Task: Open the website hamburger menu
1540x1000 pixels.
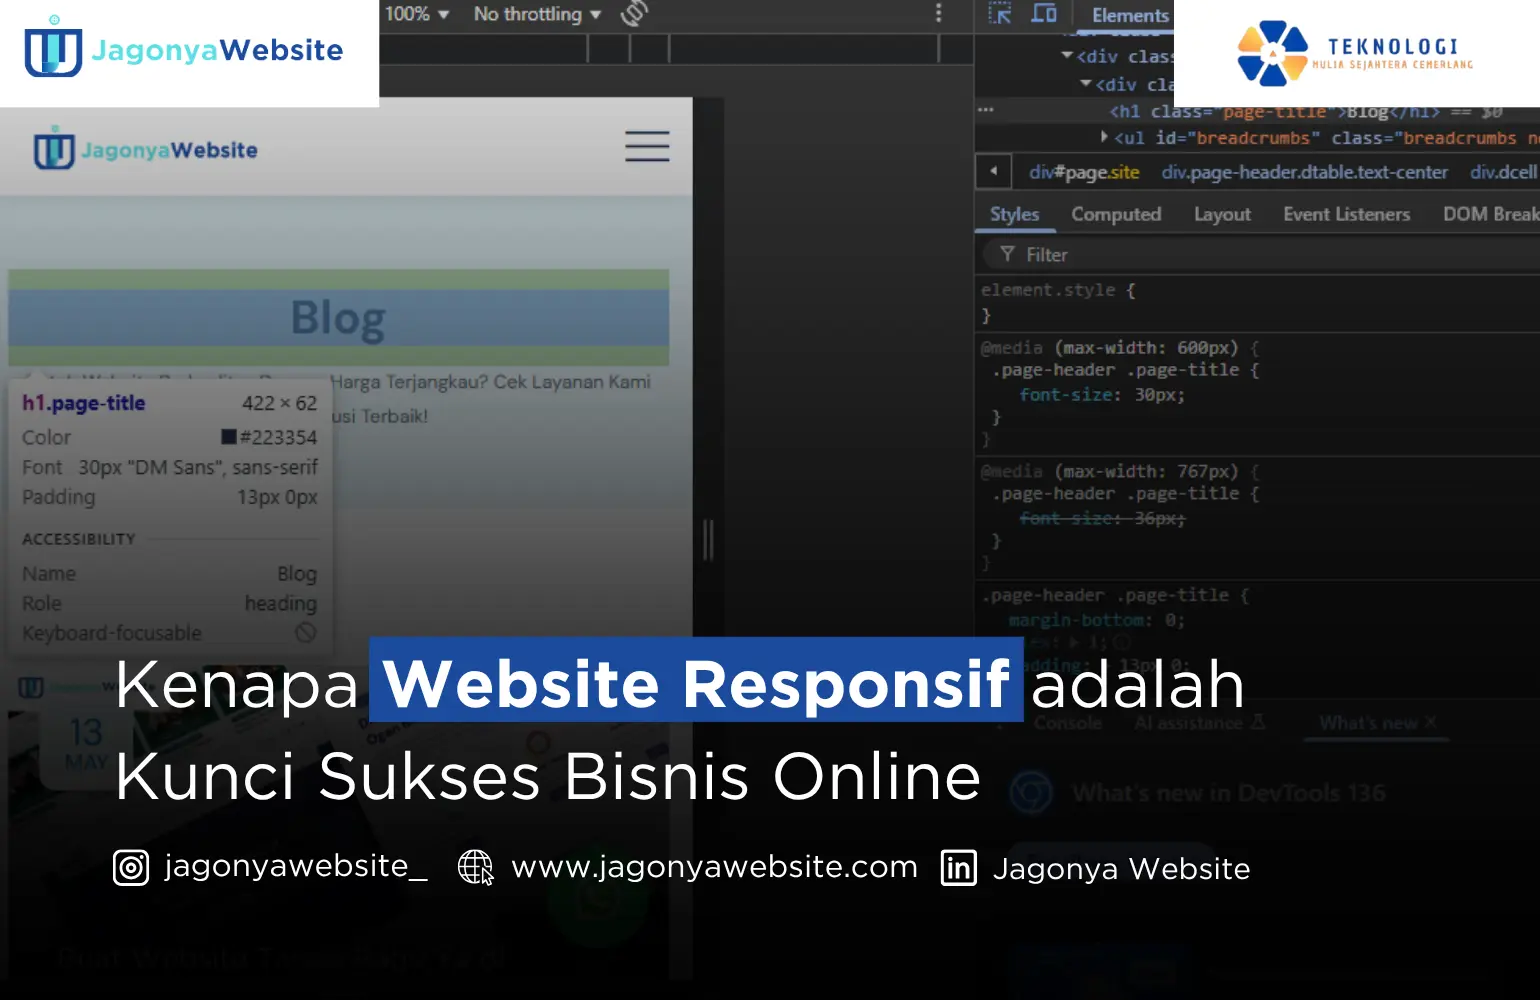Action: (x=647, y=146)
